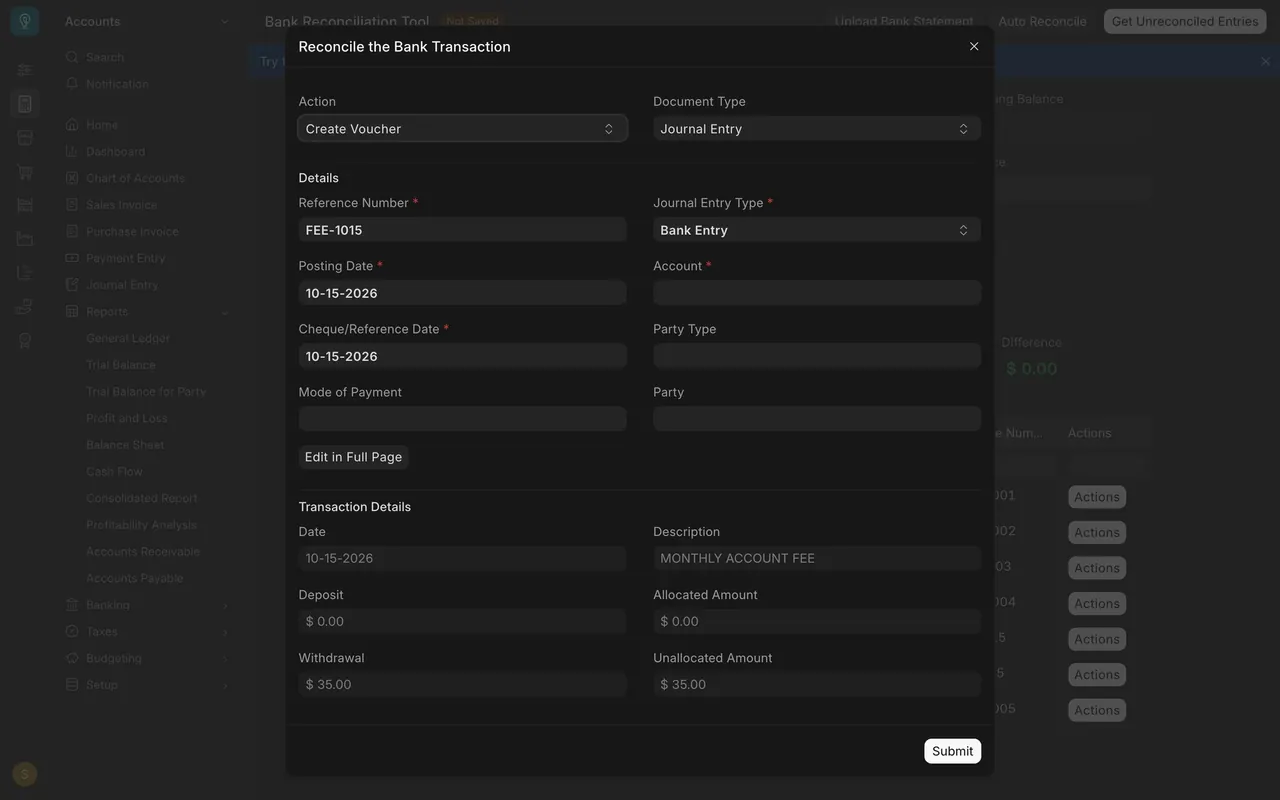Viewport: 1280px width, 800px height.
Task: Click the Edit in Full Page button
Action: pos(354,457)
